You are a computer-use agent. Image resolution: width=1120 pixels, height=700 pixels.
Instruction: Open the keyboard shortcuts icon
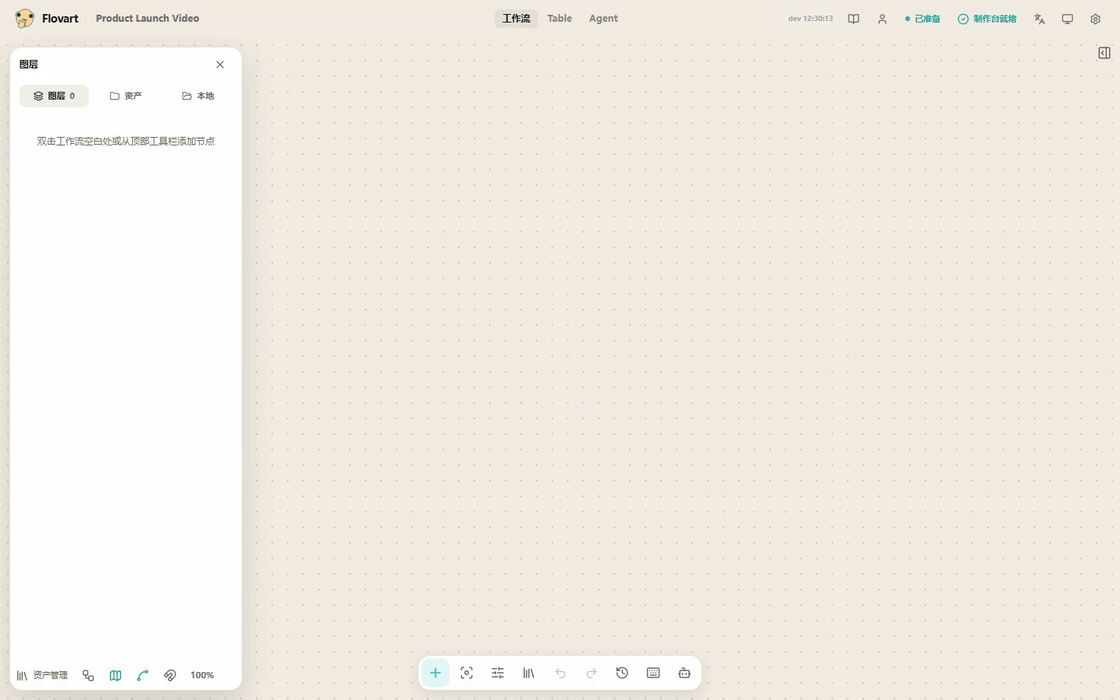point(653,673)
